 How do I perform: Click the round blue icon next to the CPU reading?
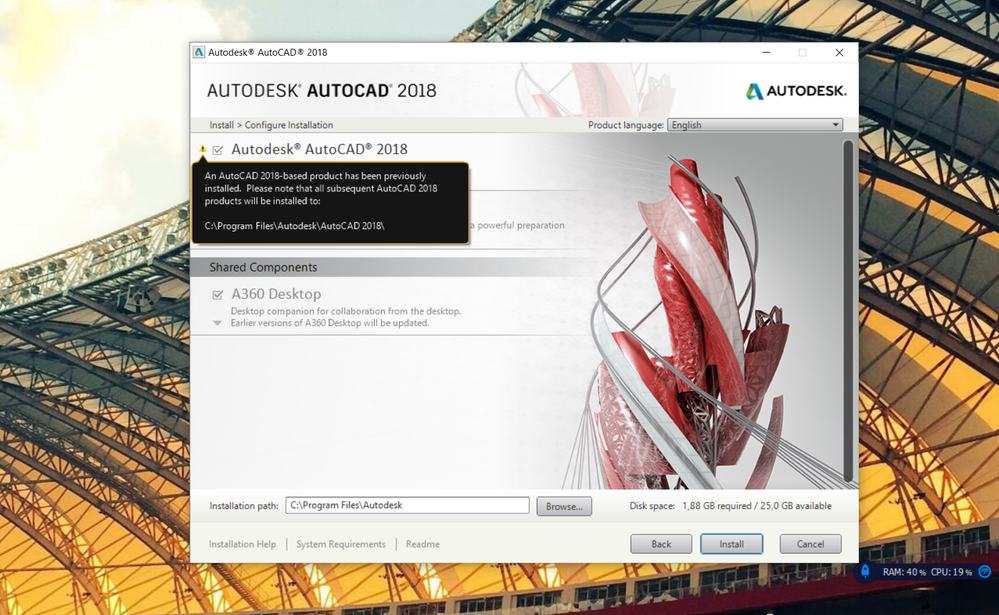click(x=985, y=572)
